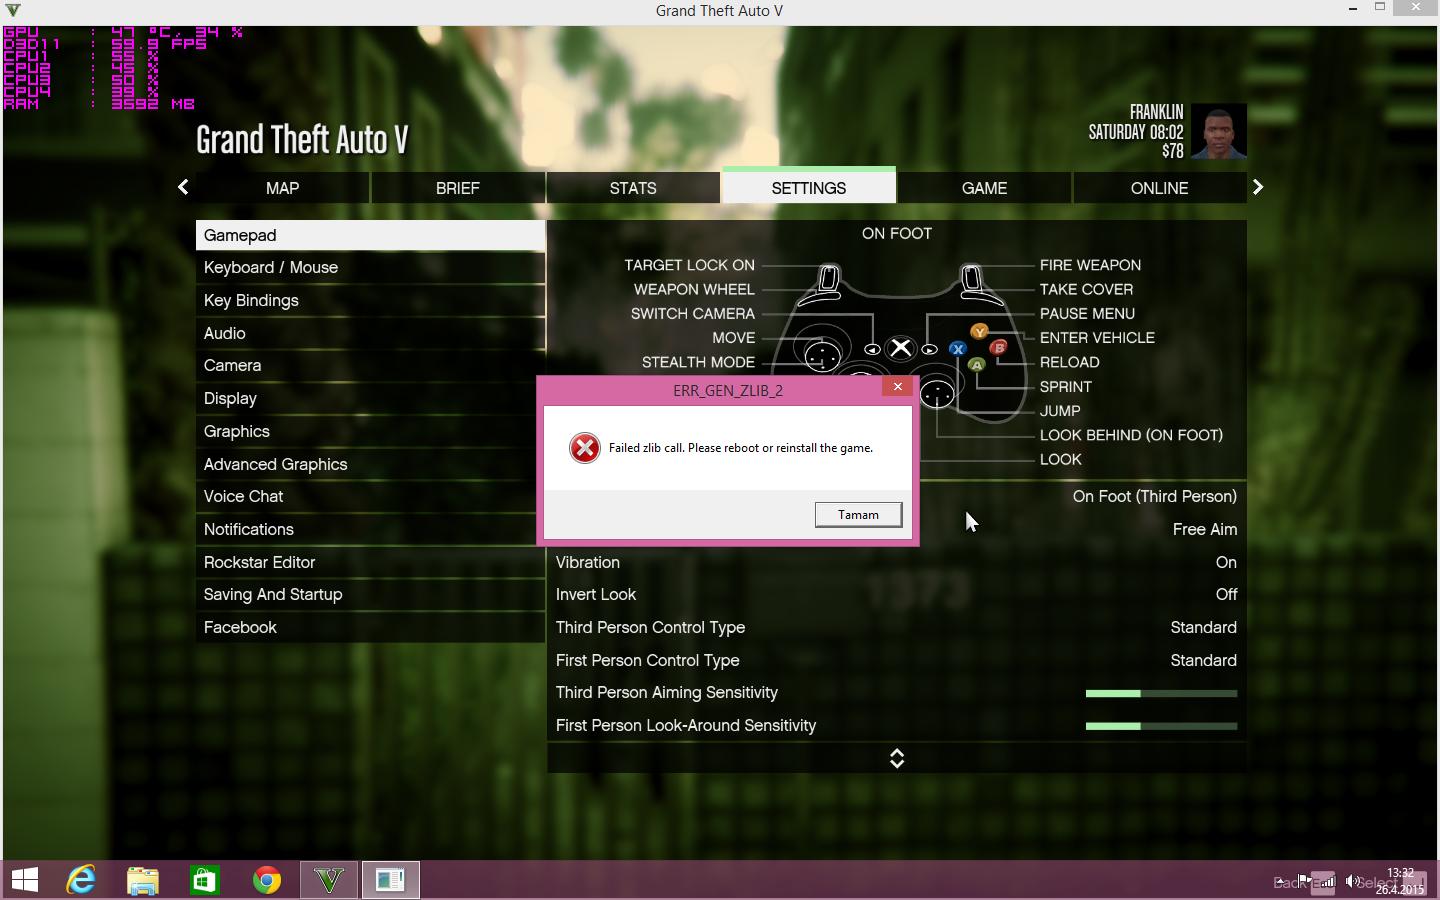
Task: Open File Explorer from taskbar
Action: coord(143,880)
